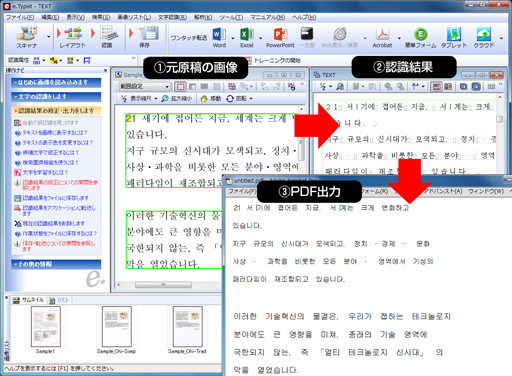Click the blue window-overlay icon in TEXT toolbar
The image size is (512, 376).
click(x=463, y=87)
